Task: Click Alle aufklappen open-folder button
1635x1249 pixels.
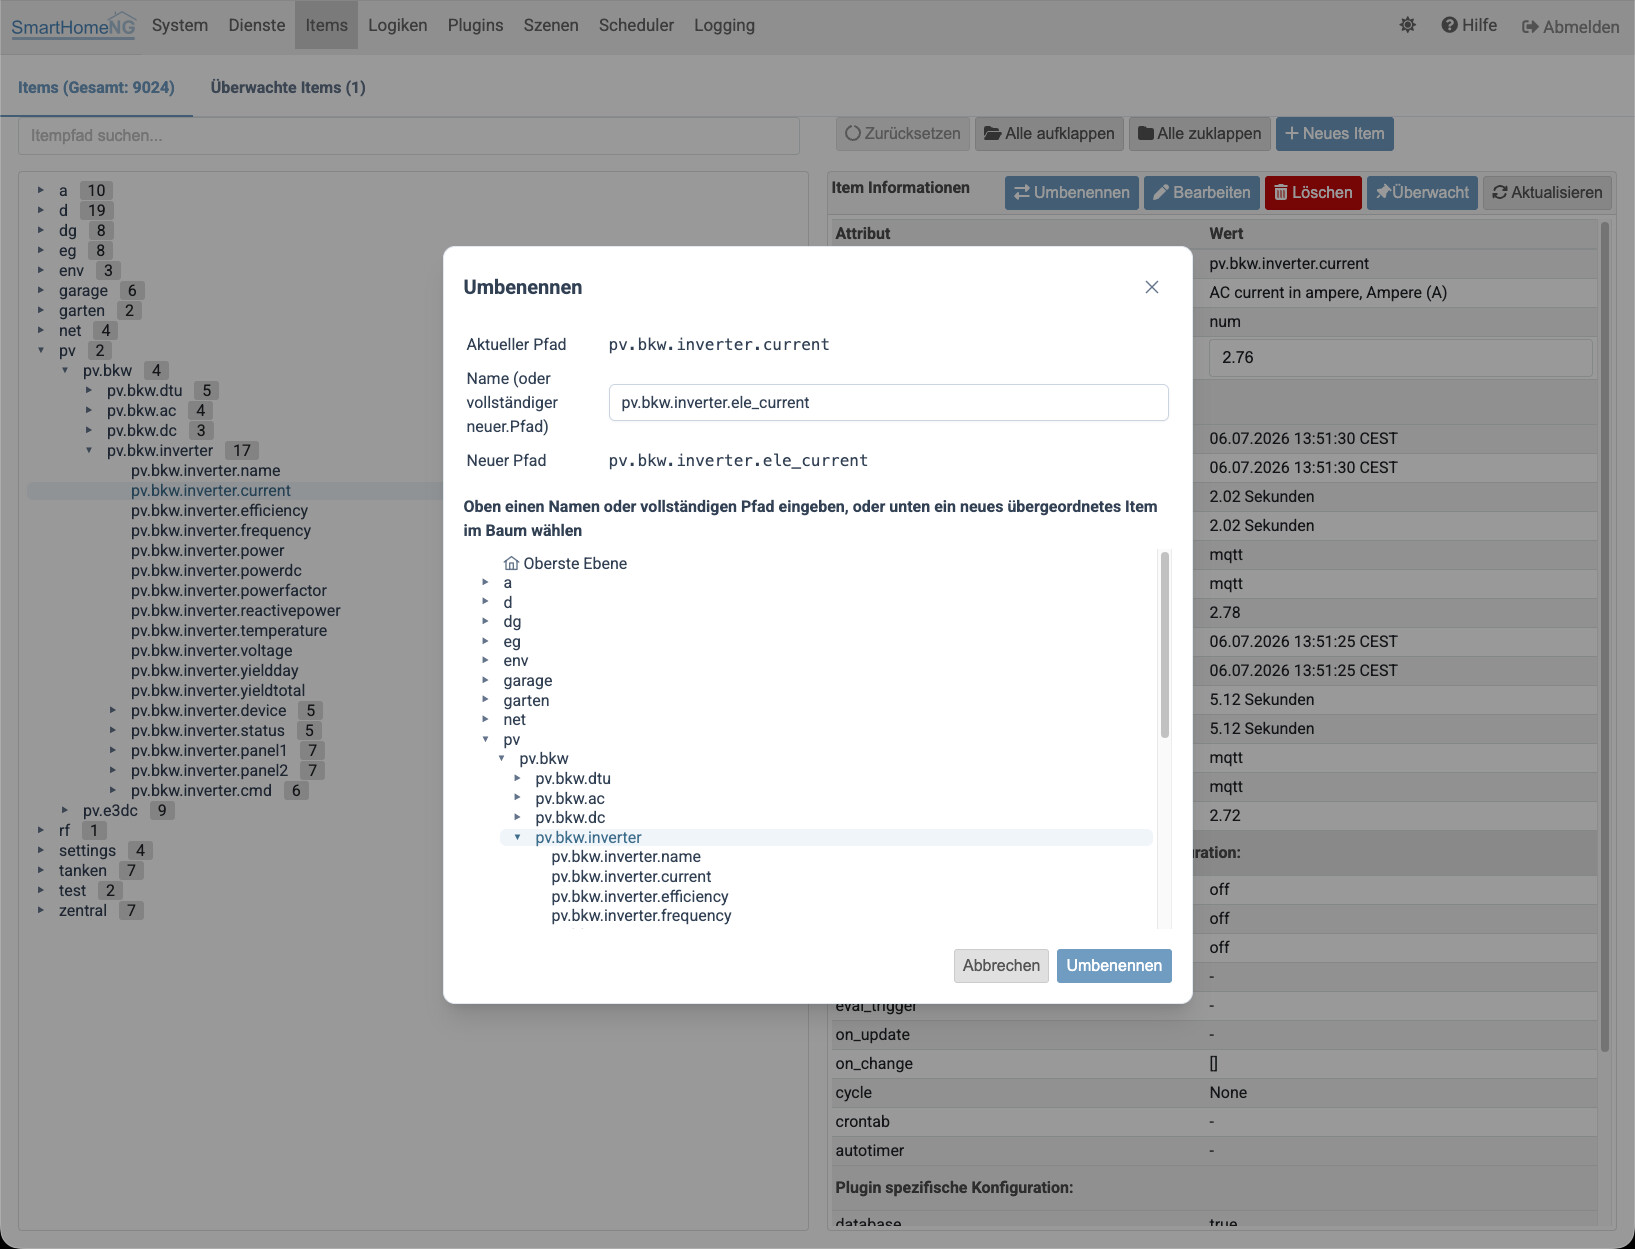Action: (x=1049, y=133)
